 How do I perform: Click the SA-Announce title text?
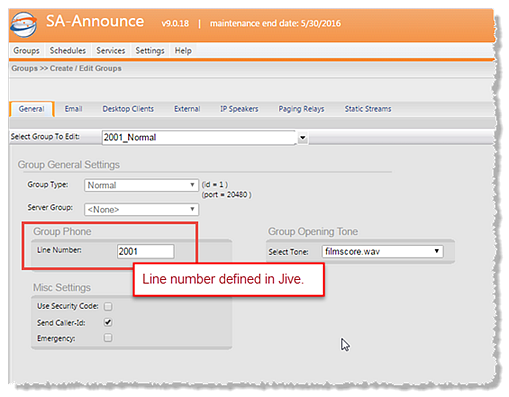coord(95,21)
